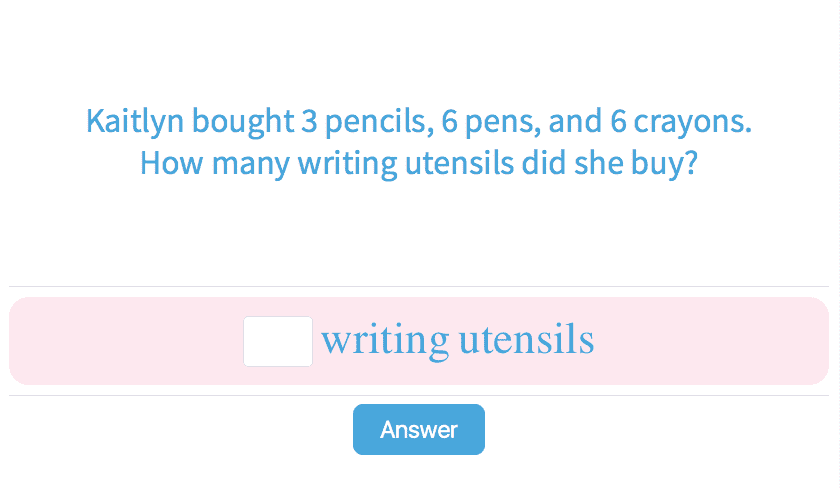Click pink panel area left of input box
840x501 pixels.
[x=120, y=341]
